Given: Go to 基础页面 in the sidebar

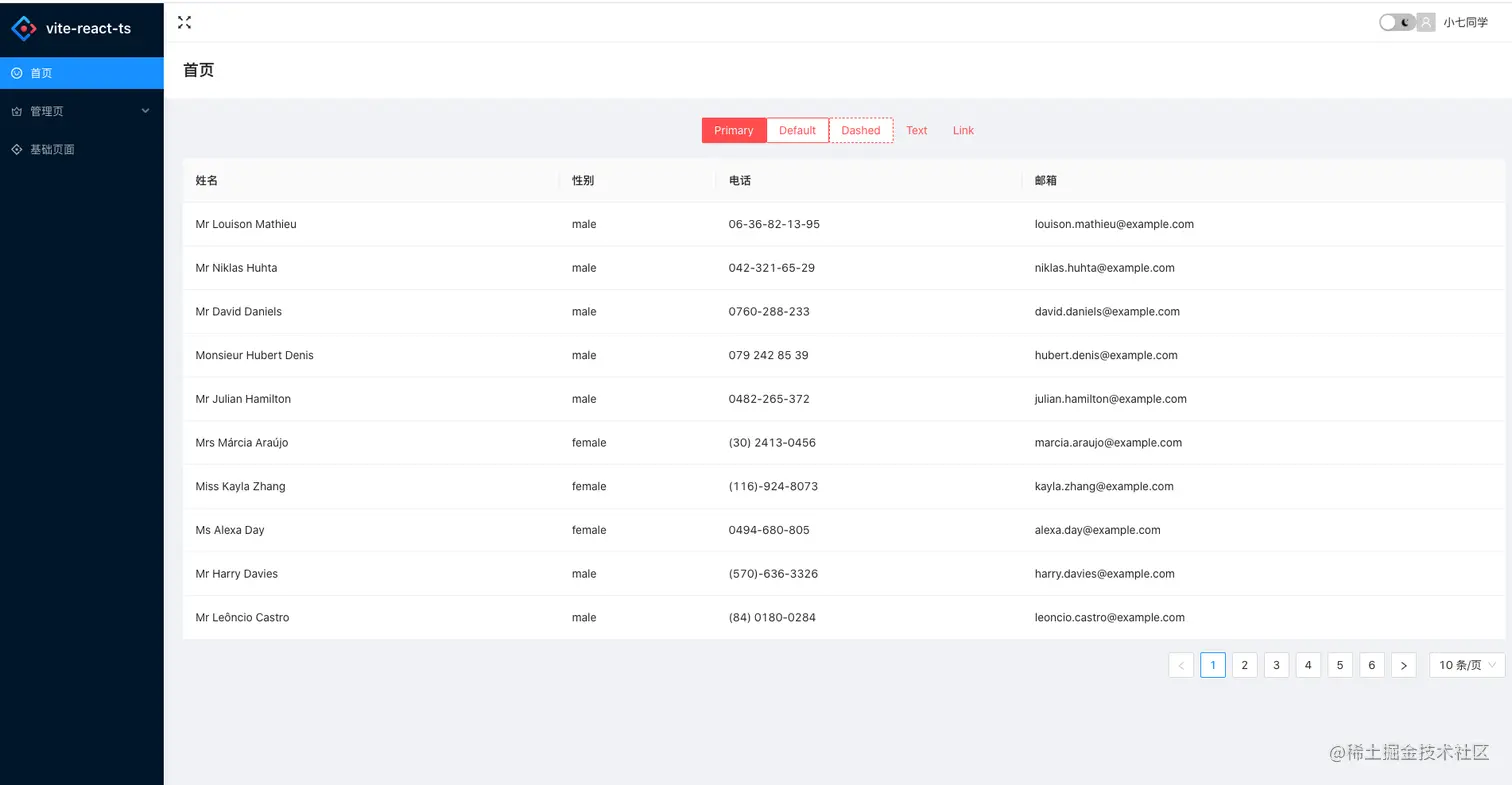Looking at the screenshot, I should coord(82,149).
